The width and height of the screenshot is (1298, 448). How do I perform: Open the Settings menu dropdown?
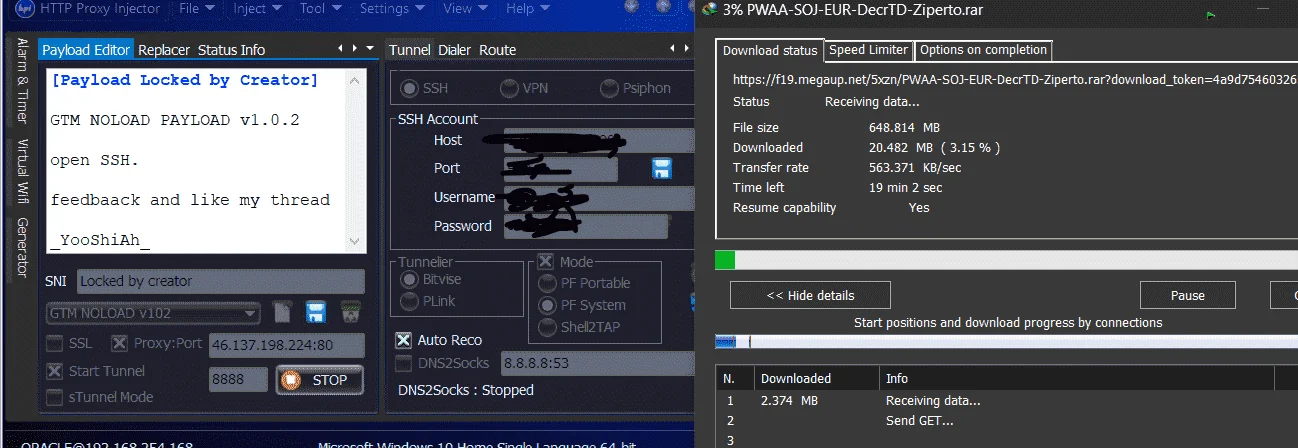tap(393, 9)
